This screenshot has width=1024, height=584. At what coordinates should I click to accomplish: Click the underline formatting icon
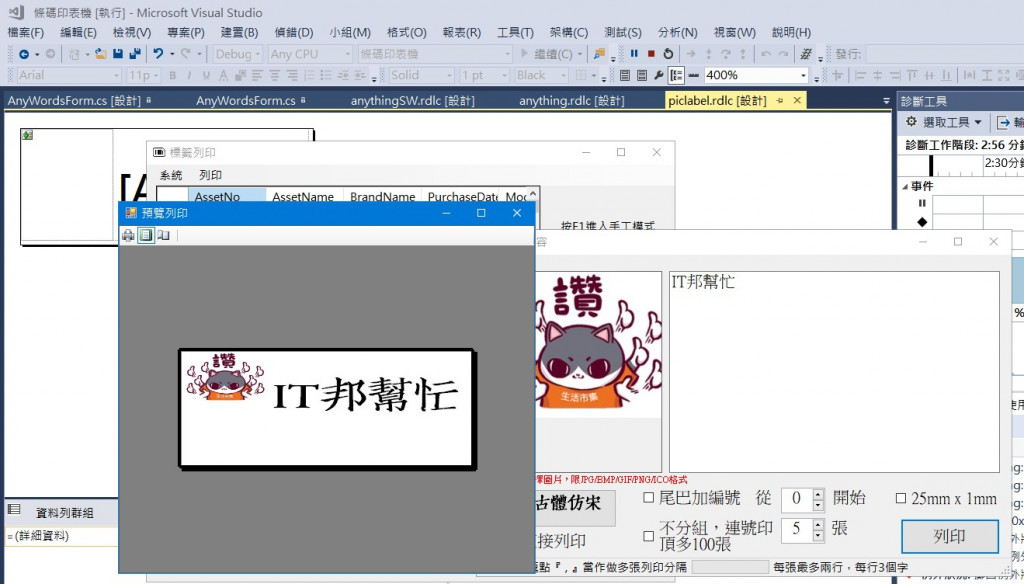tap(206, 75)
